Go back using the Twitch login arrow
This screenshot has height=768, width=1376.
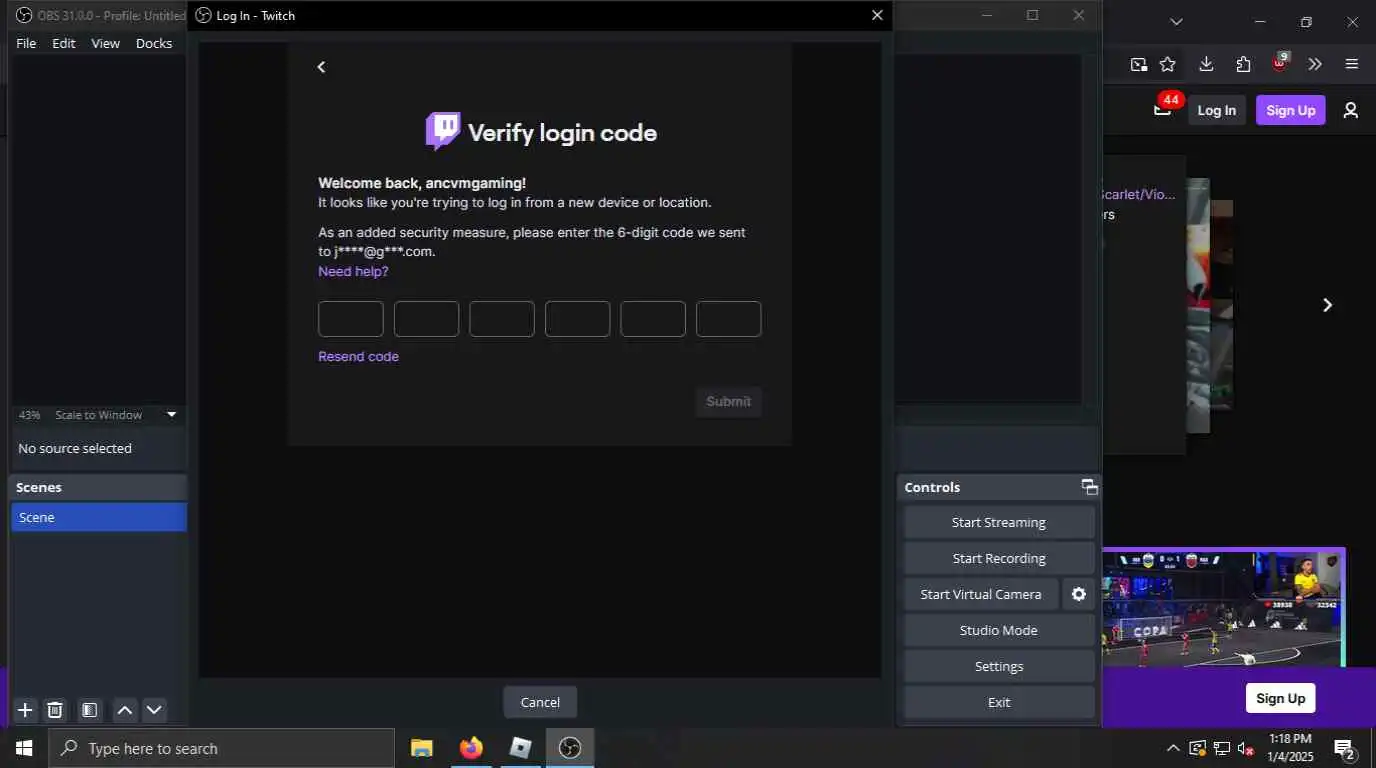tap(321, 67)
